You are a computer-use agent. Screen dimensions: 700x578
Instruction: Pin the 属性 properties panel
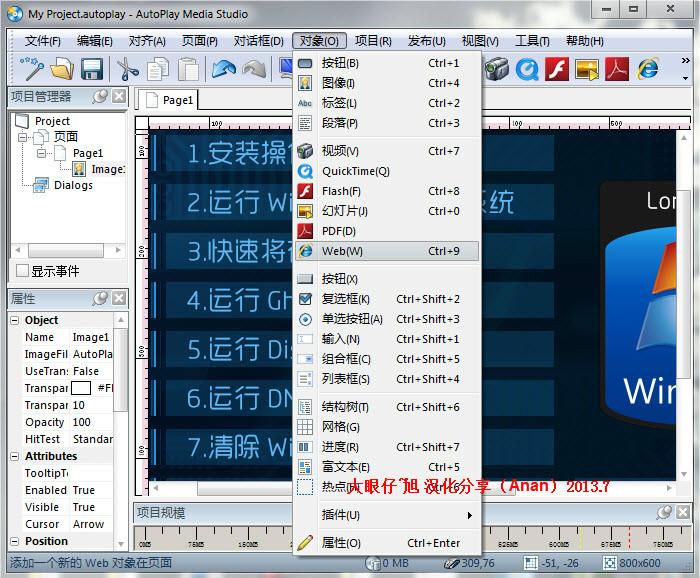[x=99, y=299]
